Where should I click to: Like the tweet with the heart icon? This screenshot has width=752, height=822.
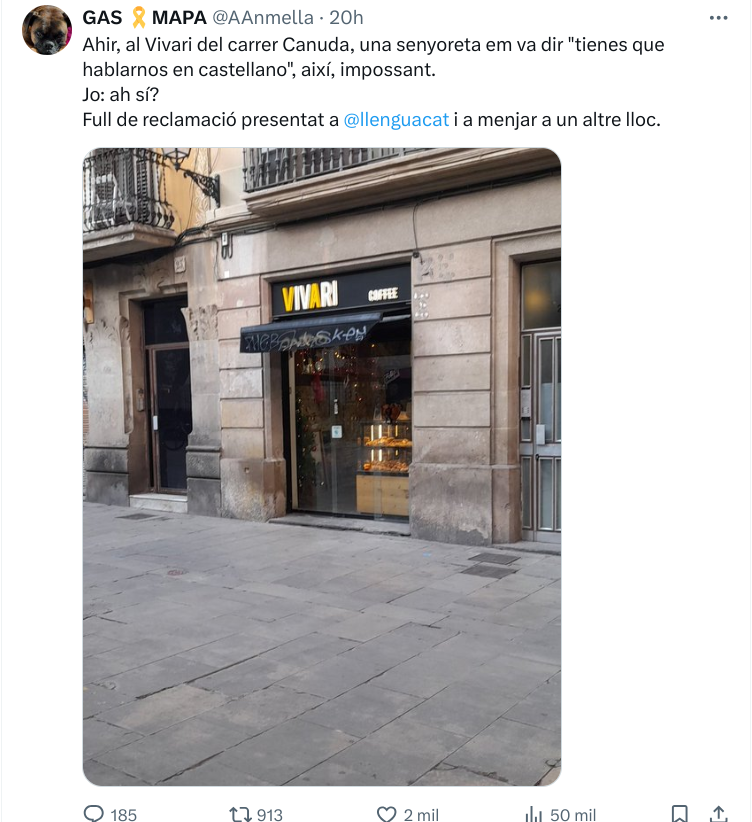pyautogui.click(x=386, y=814)
